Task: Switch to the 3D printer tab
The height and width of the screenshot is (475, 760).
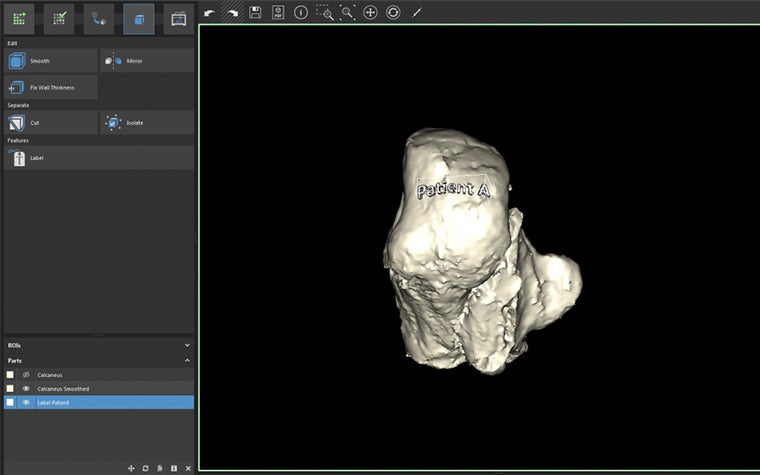Action: click(178, 17)
